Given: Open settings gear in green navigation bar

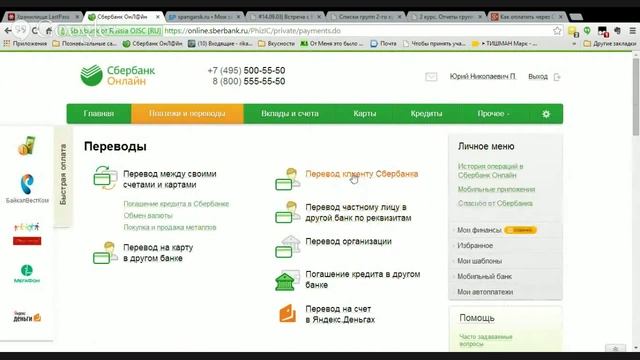Looking at the screenshot, I should pos(546,114).
